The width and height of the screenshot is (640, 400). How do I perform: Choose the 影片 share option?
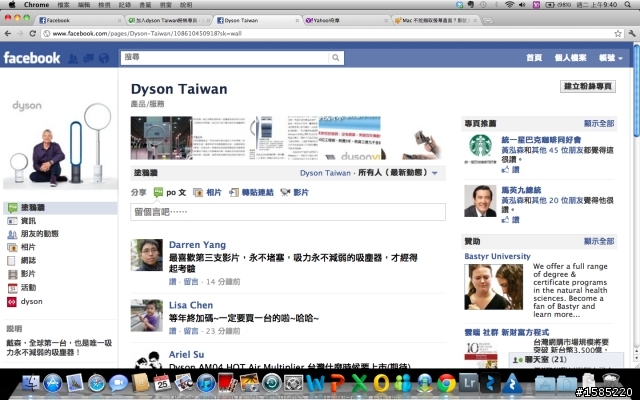294,192
